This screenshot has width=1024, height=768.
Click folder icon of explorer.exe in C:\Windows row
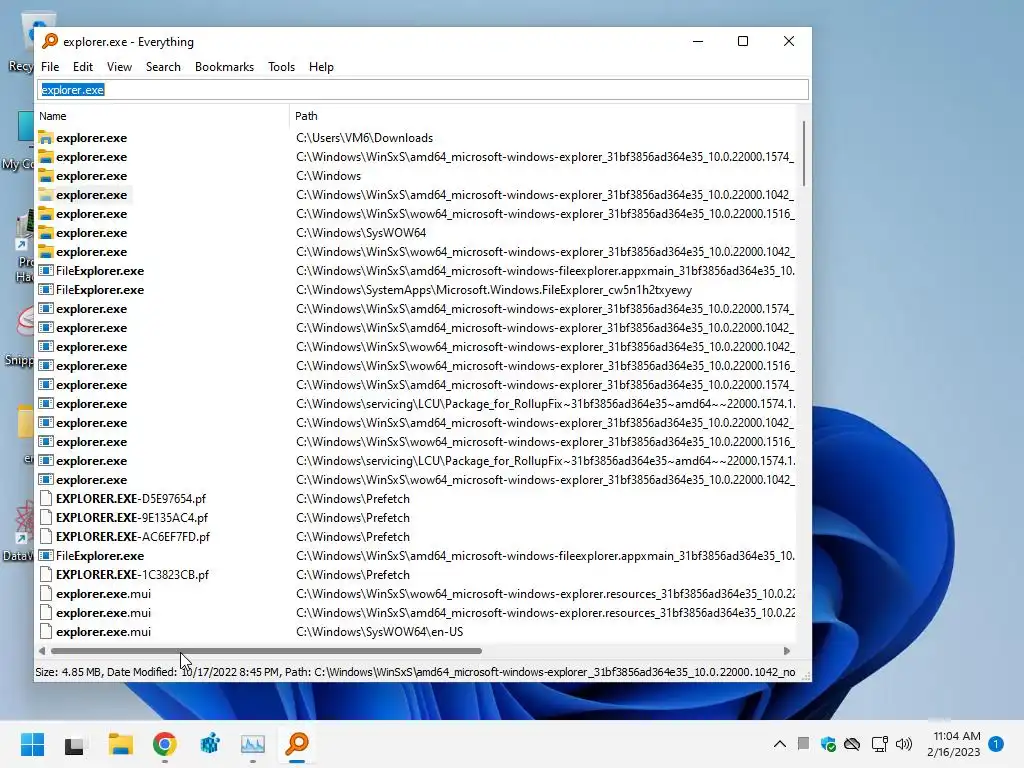46,176
